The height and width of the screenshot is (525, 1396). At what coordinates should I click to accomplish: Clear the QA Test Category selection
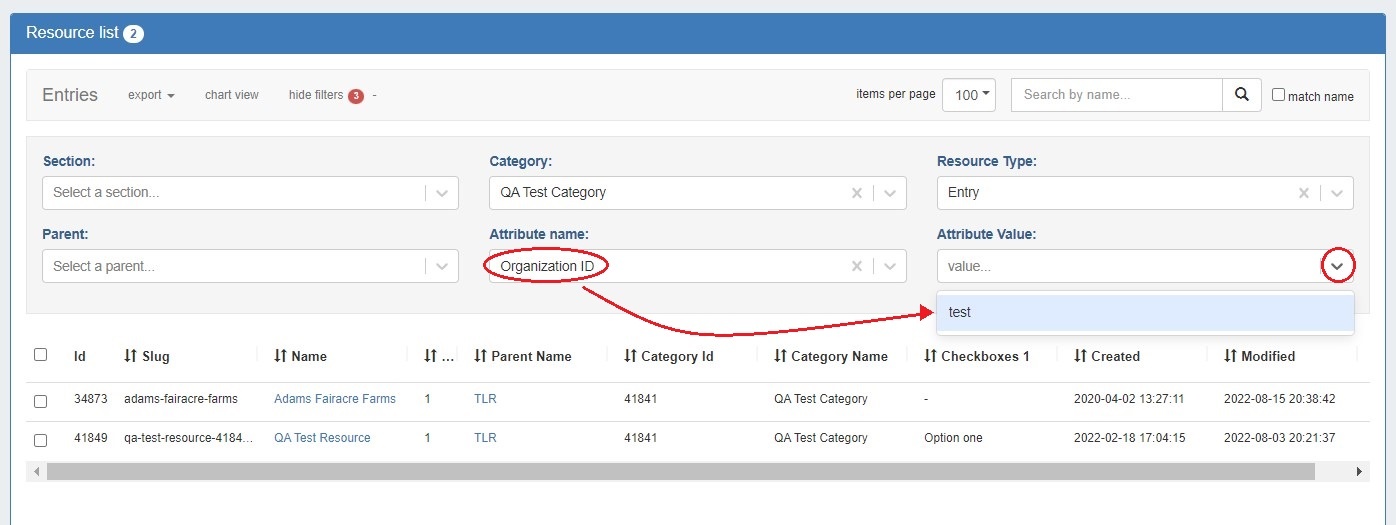coord(856,193)
